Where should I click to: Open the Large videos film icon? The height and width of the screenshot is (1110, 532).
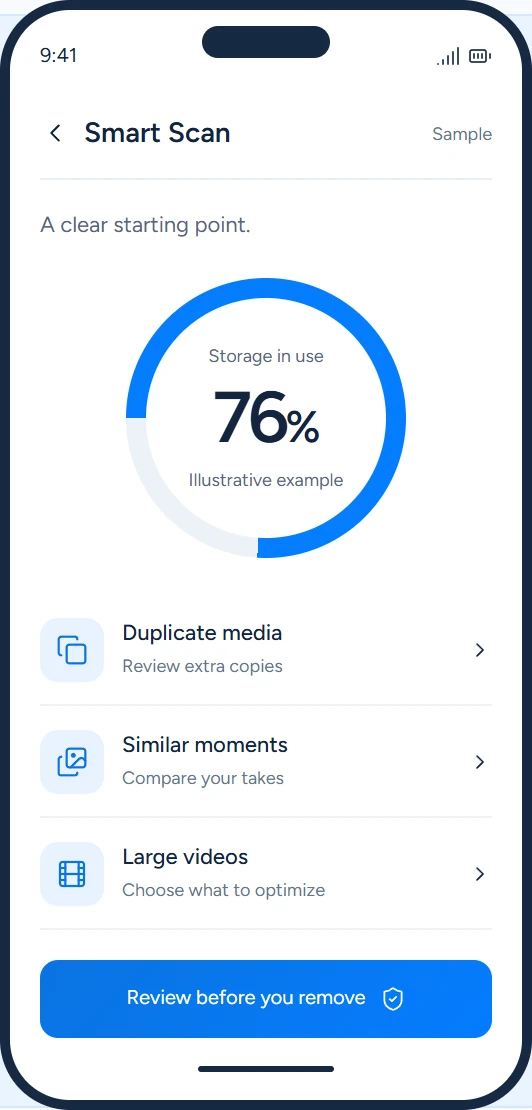tap(71, 874)
